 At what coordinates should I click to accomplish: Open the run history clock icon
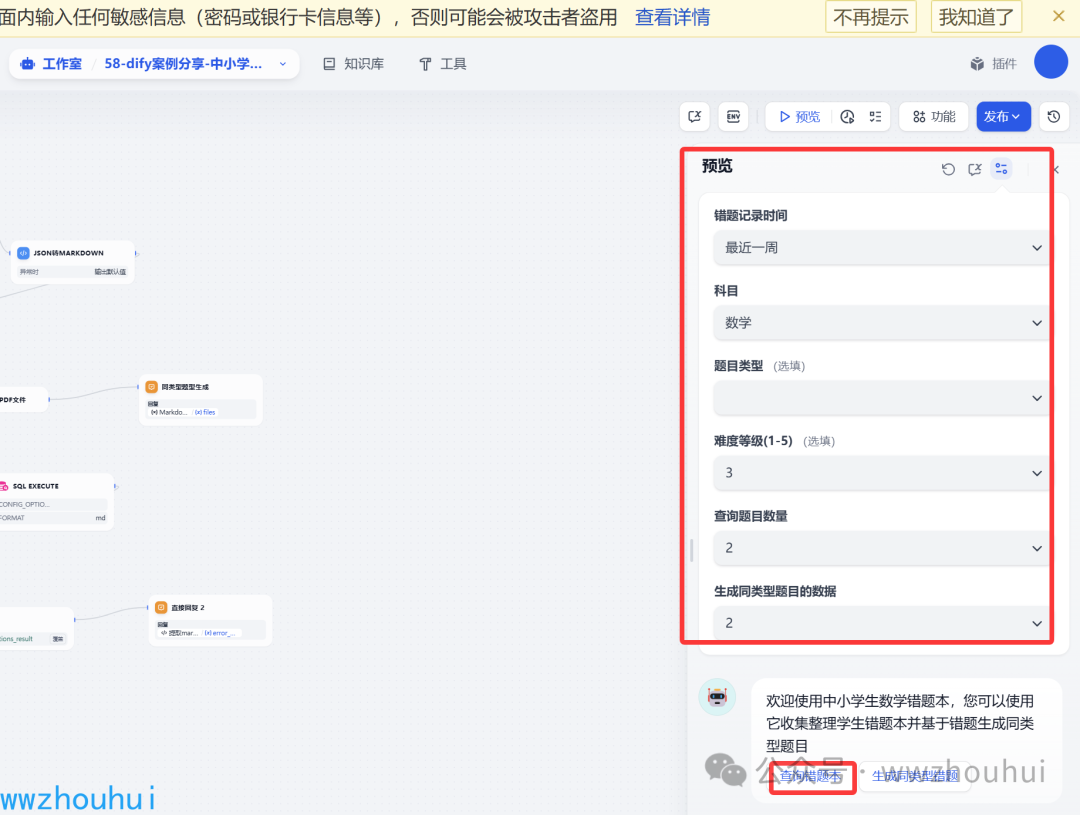click(x=847, y=116)
